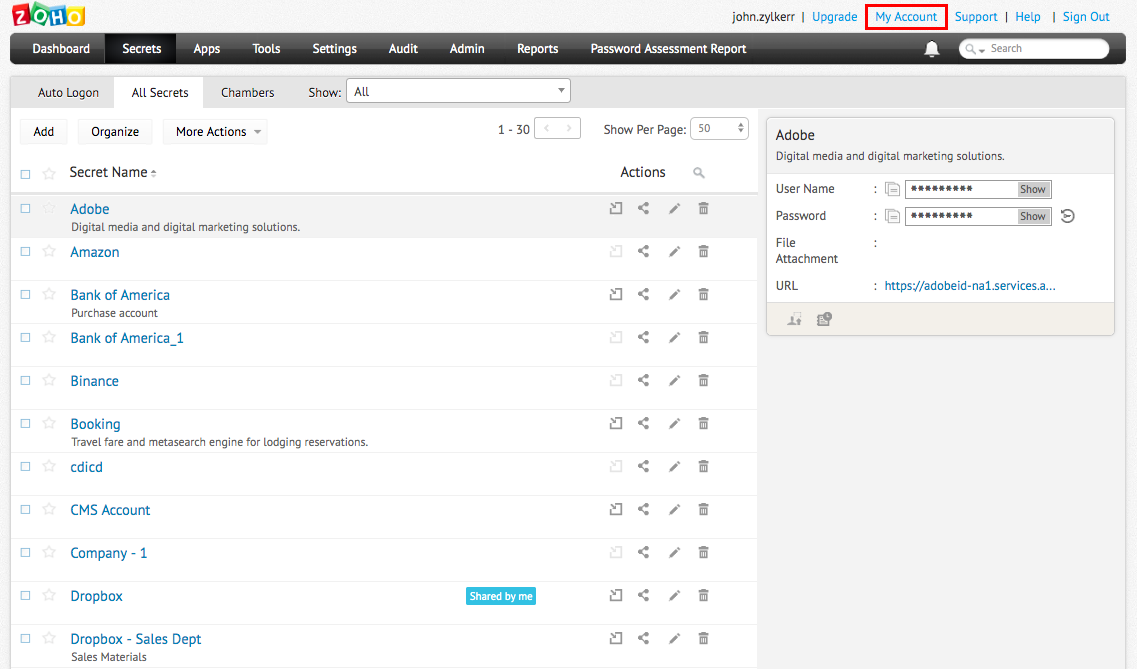Open the Dashboard menu

[61, 49]
